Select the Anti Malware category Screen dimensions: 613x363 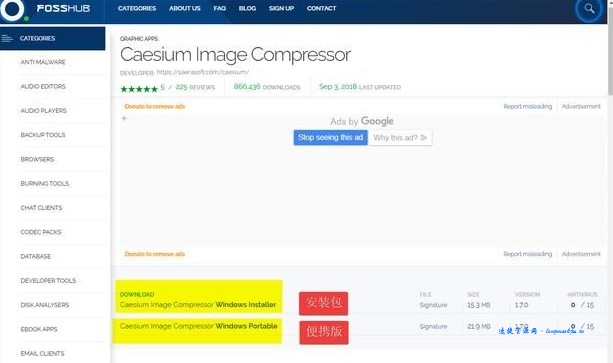(43, 62)
